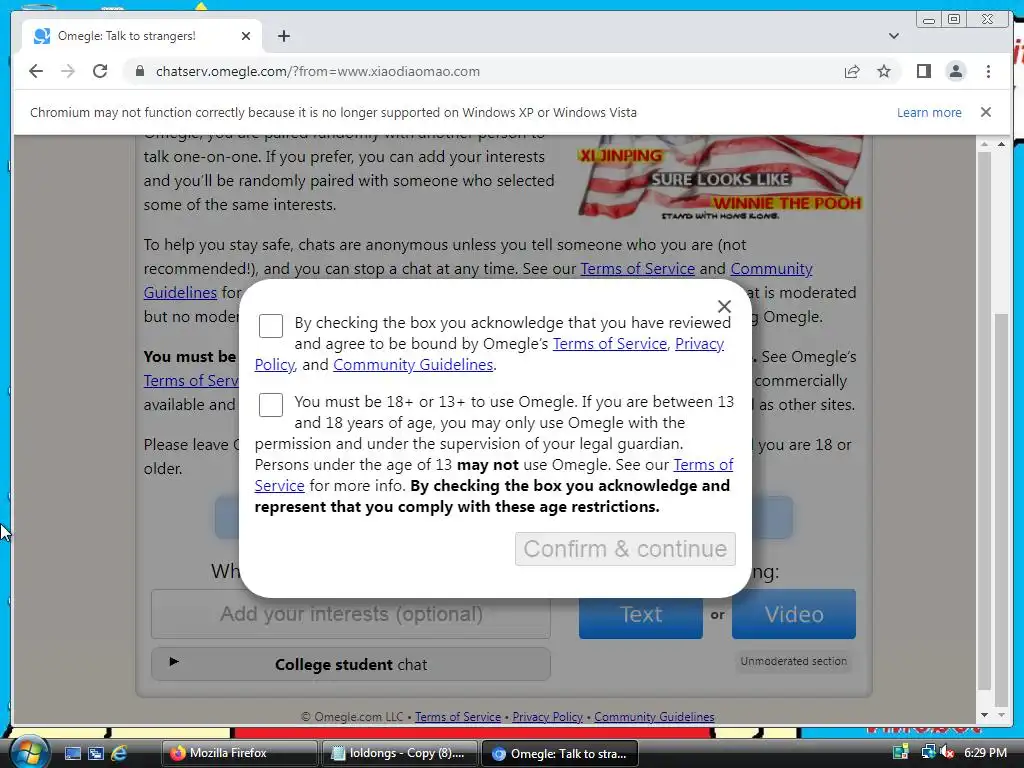
Task: Start a Video chat
Action: click(x=793, y=614)
